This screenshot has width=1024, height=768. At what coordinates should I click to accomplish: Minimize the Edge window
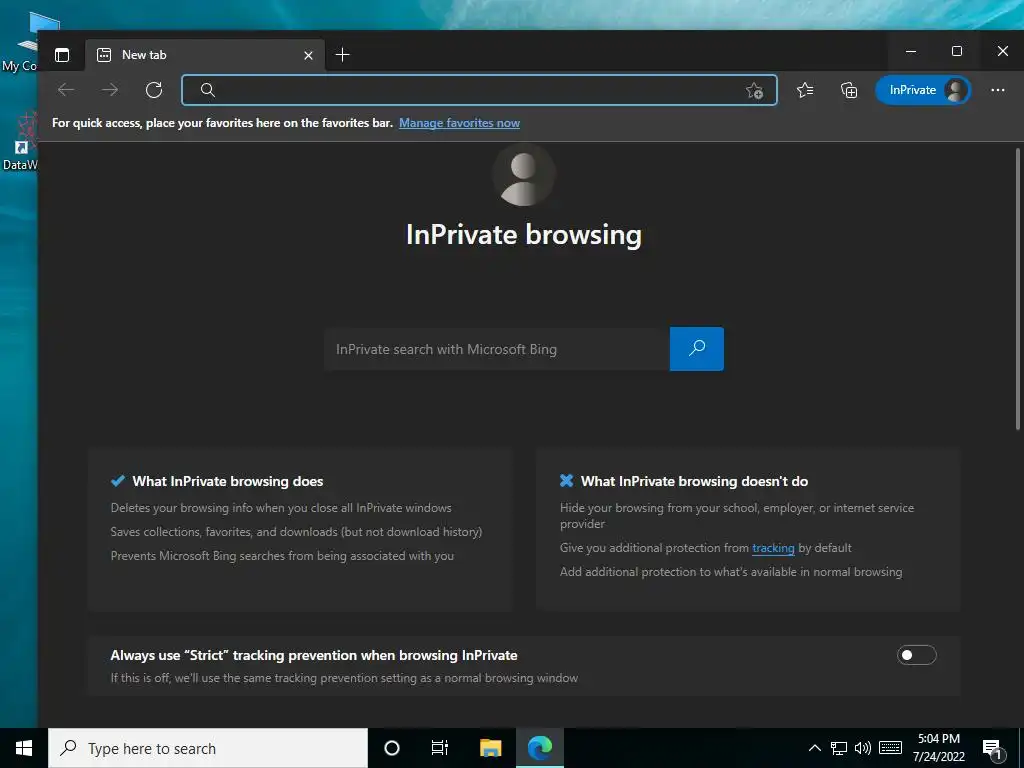911,51
